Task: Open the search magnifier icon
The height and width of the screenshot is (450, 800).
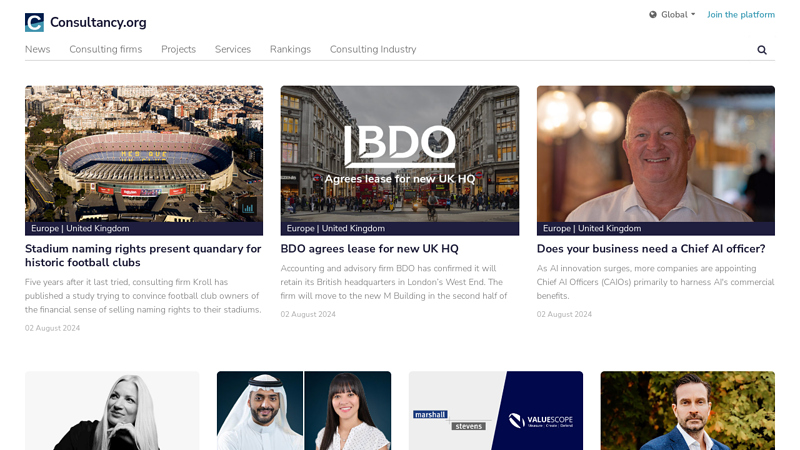Action: [762, 50]
